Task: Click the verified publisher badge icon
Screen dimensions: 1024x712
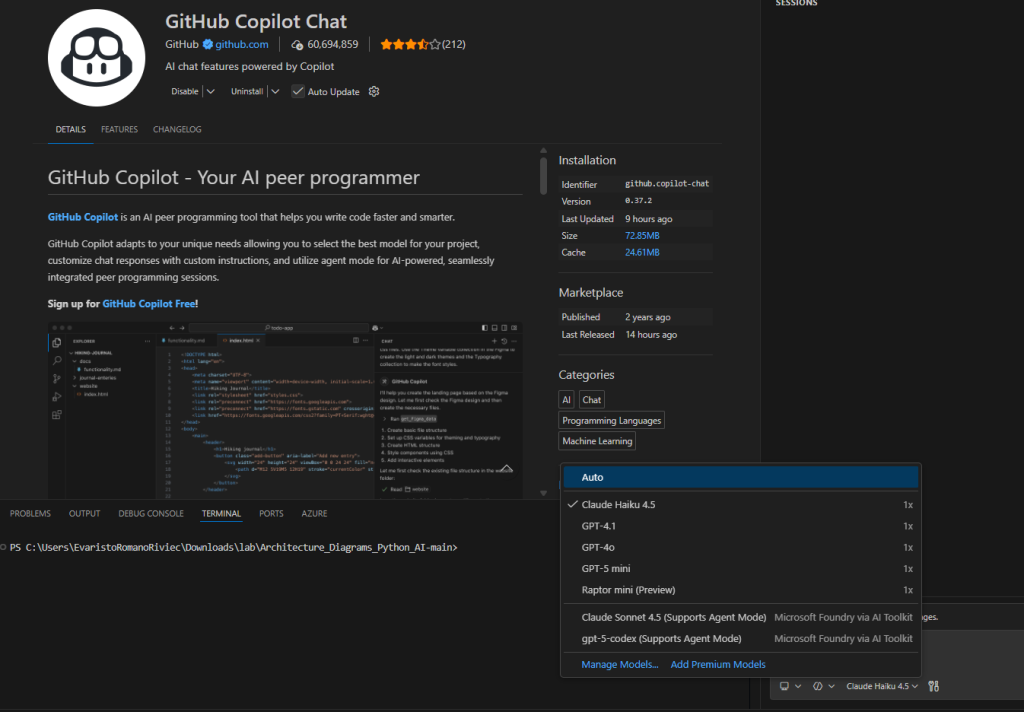Action: click(208, 45)
